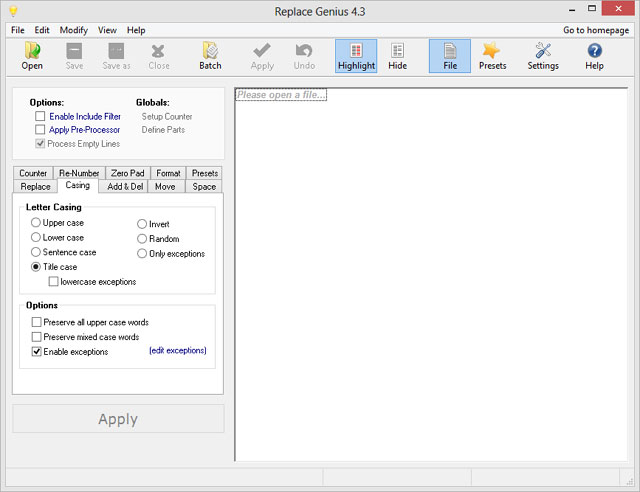This screenshot has width=640, height=492.
Task: Switch to the Format tab
Action: tap(168, 173)
